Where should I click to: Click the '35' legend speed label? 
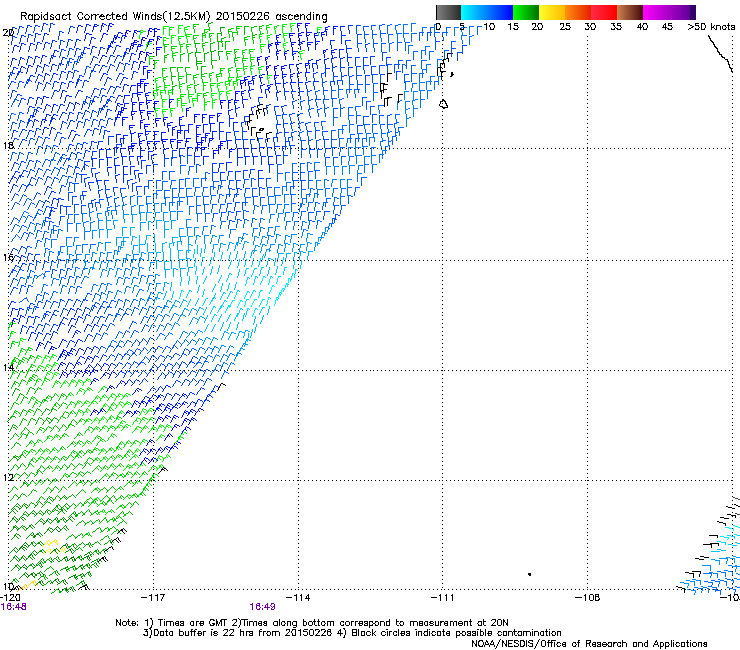(616, 27)
